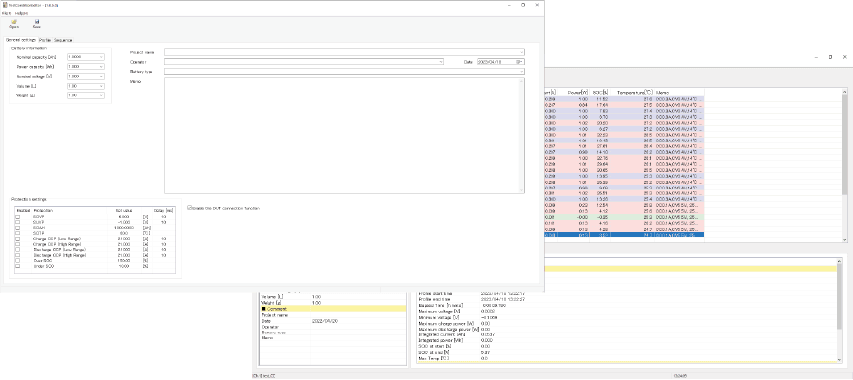Click SOC column header in back window

pos(601,92)
